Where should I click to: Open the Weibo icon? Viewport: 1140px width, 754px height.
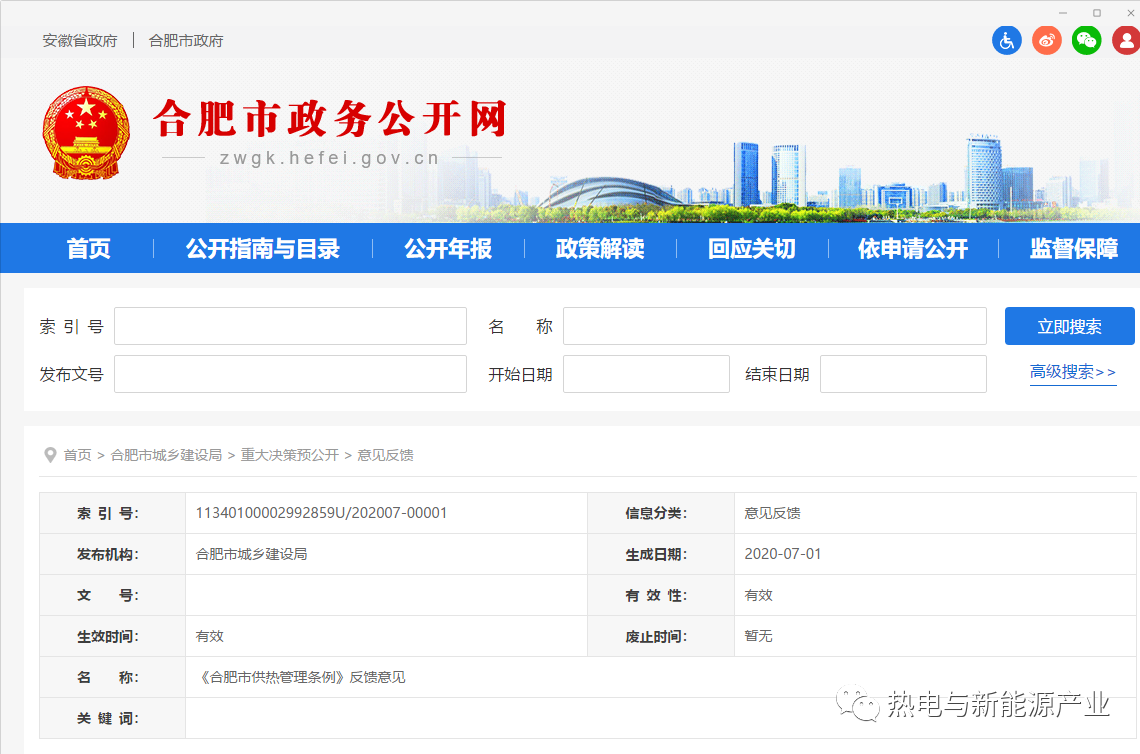coord(1047,40)
